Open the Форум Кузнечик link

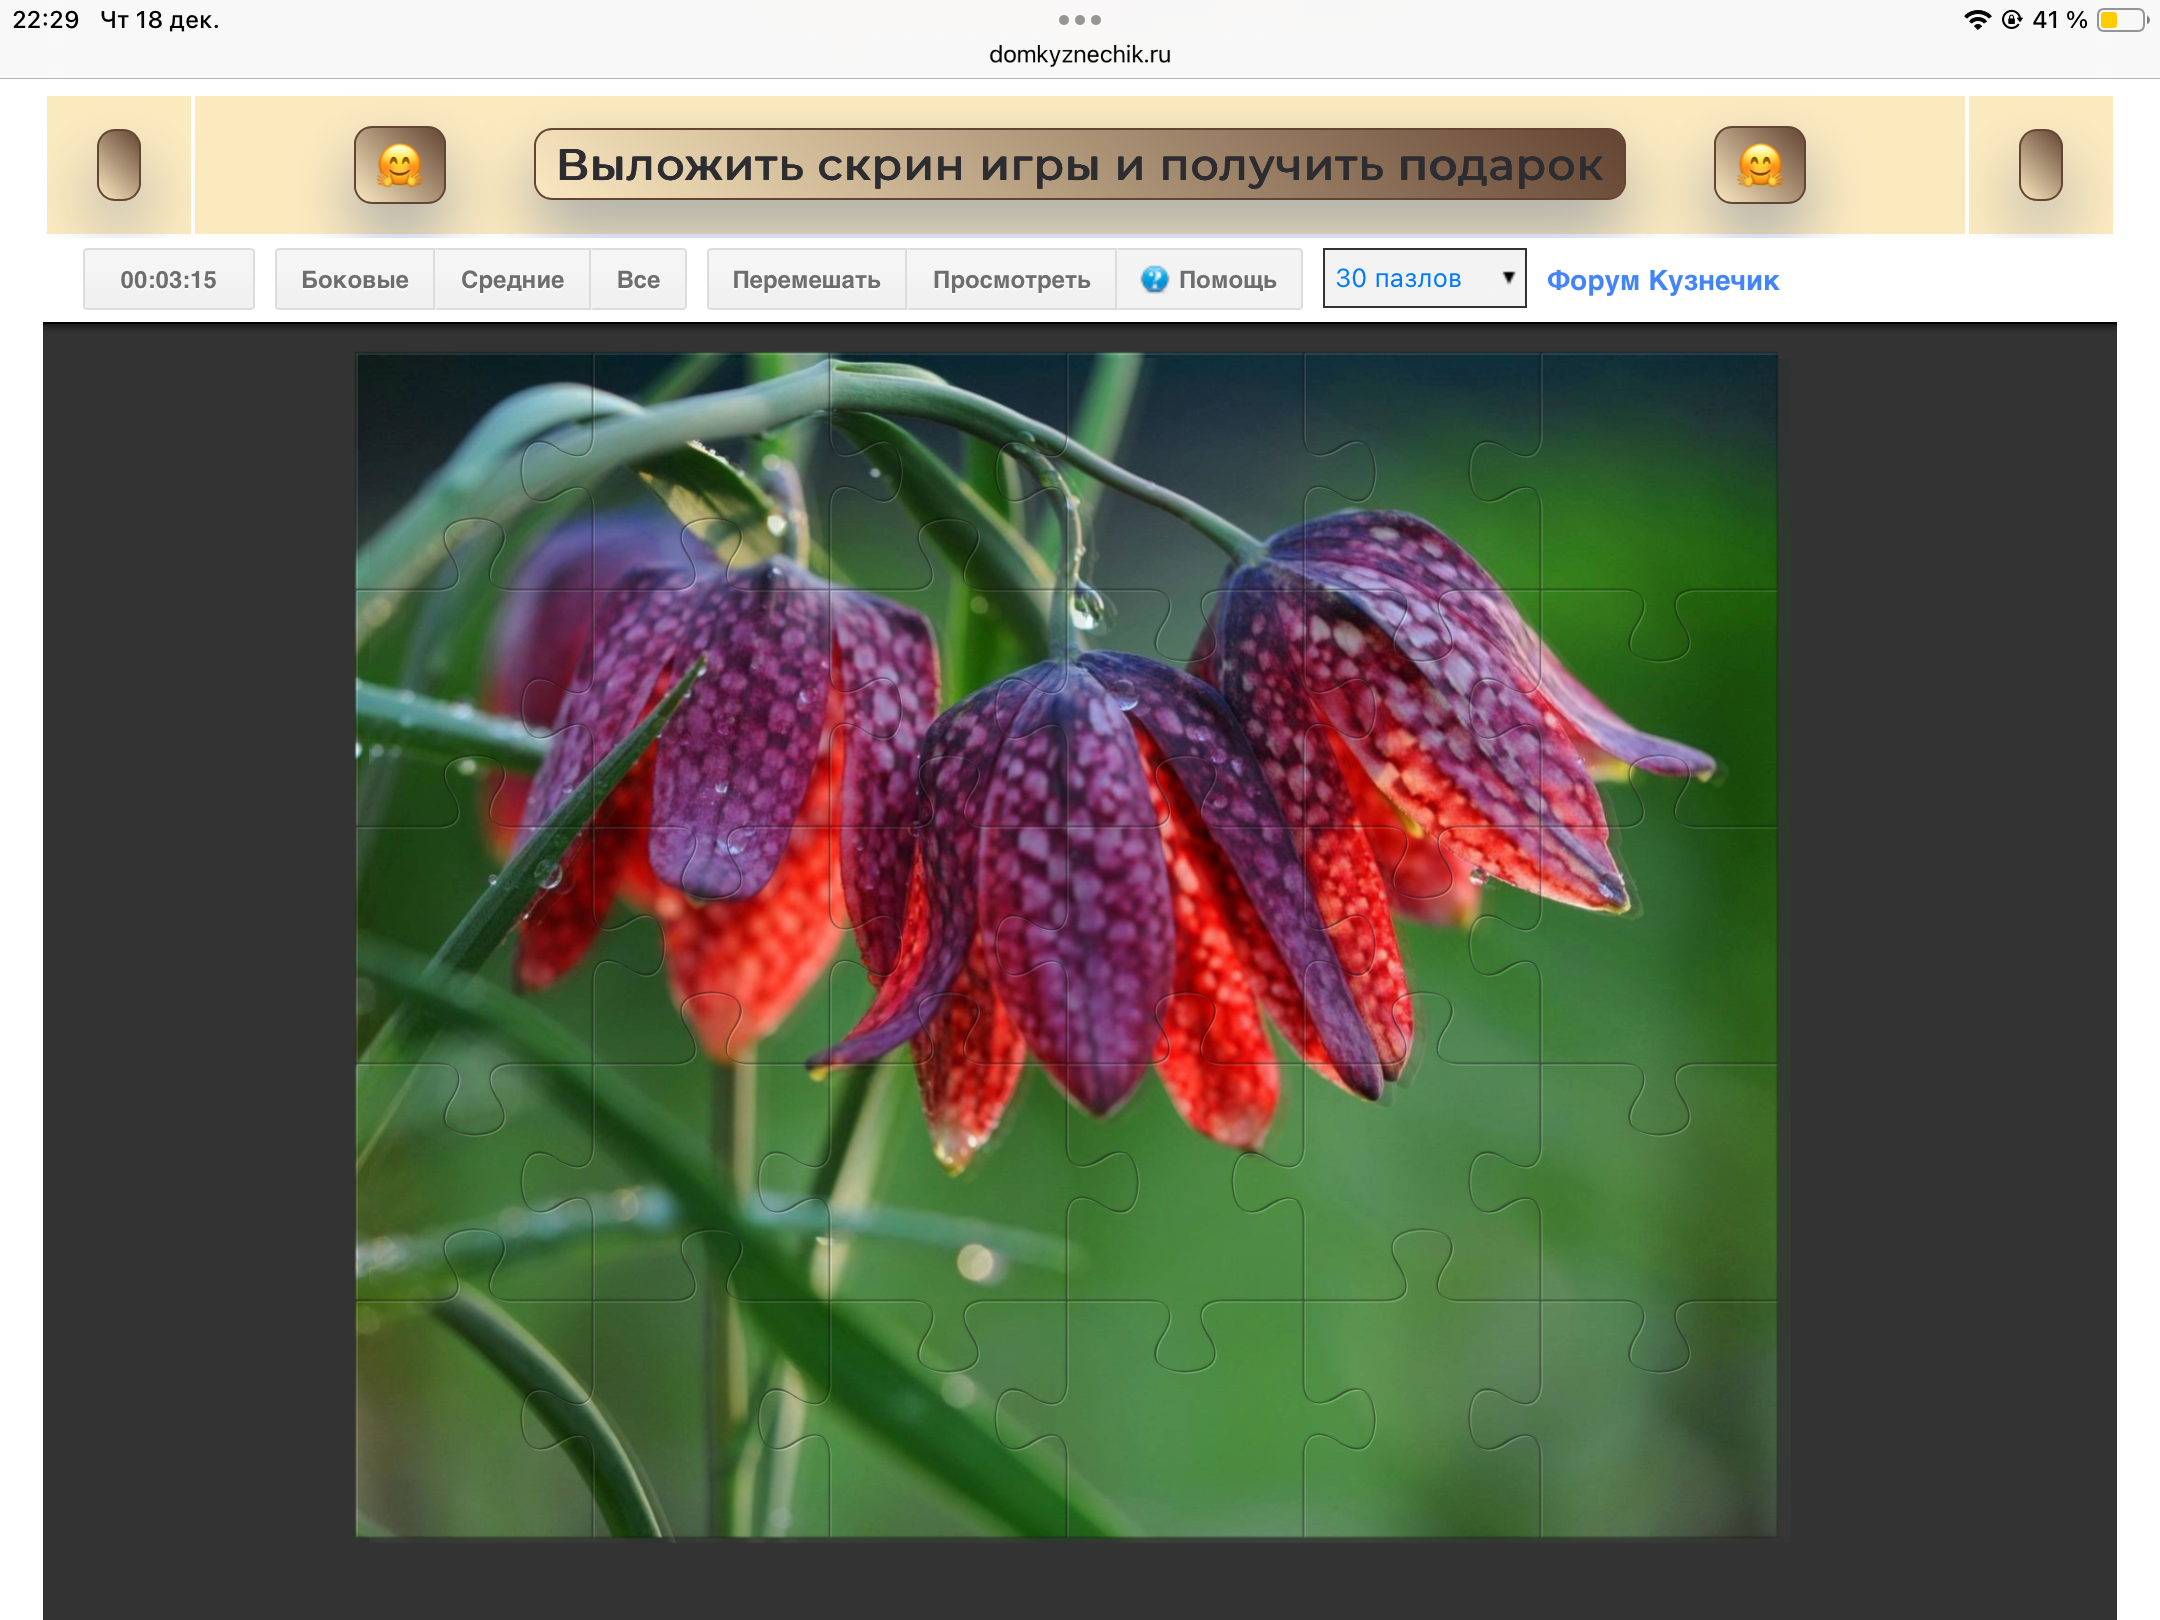click(x=1662, y=281)
